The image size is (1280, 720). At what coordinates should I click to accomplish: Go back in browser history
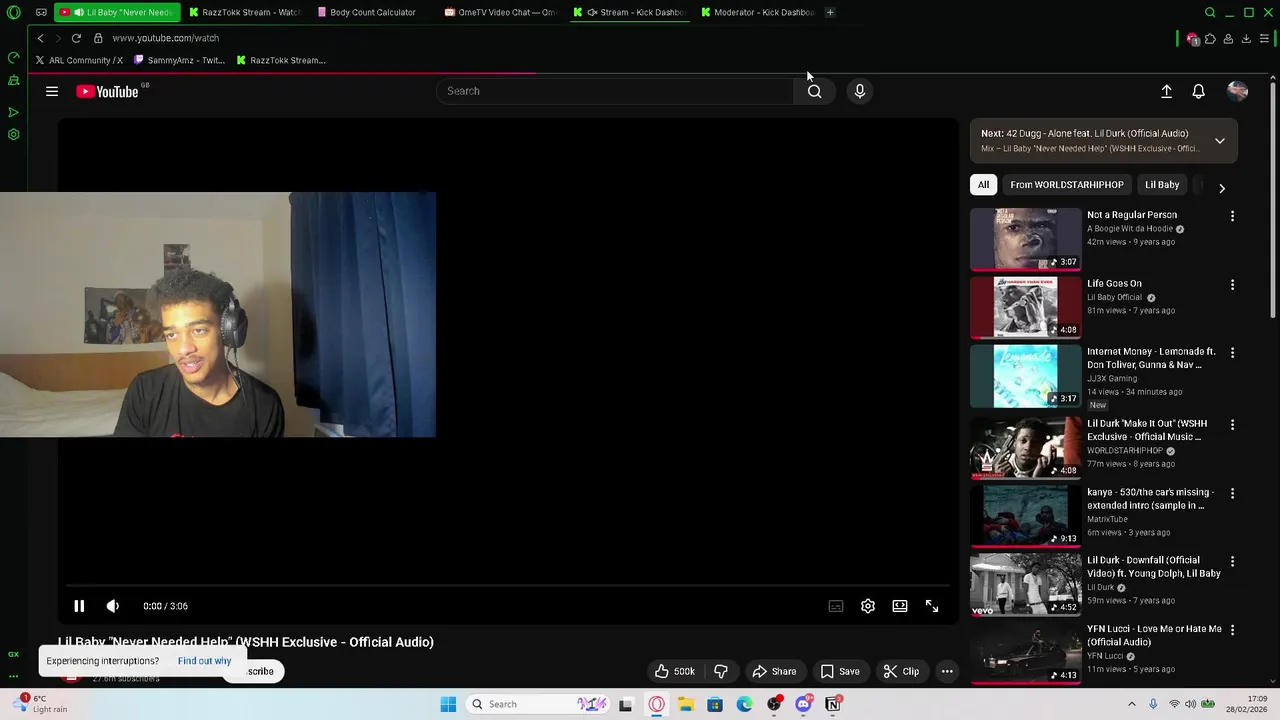[40, 38]
